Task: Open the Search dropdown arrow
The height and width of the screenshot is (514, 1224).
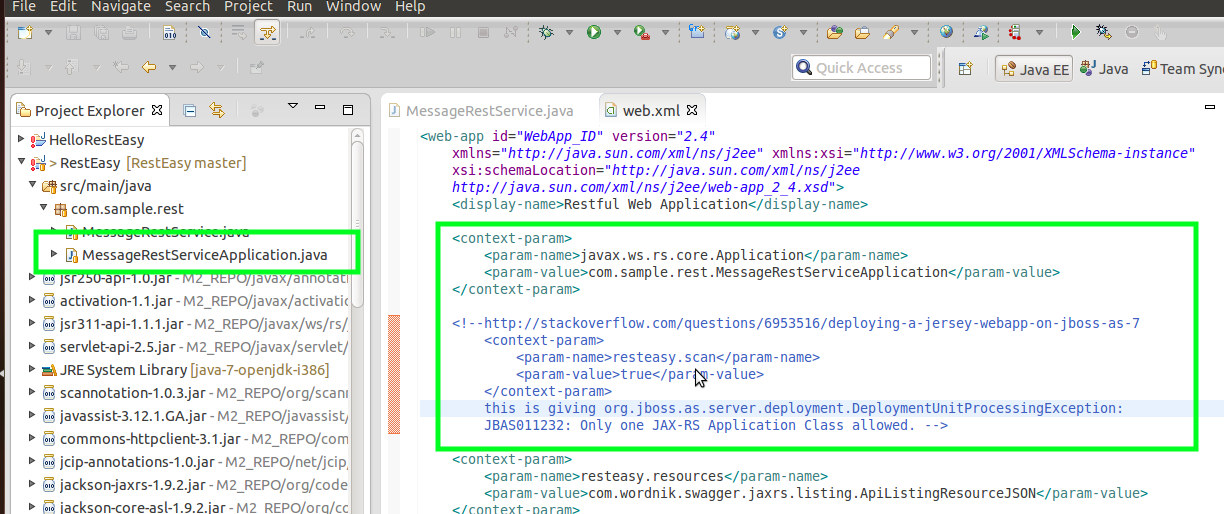Action: tap(913, 33)
